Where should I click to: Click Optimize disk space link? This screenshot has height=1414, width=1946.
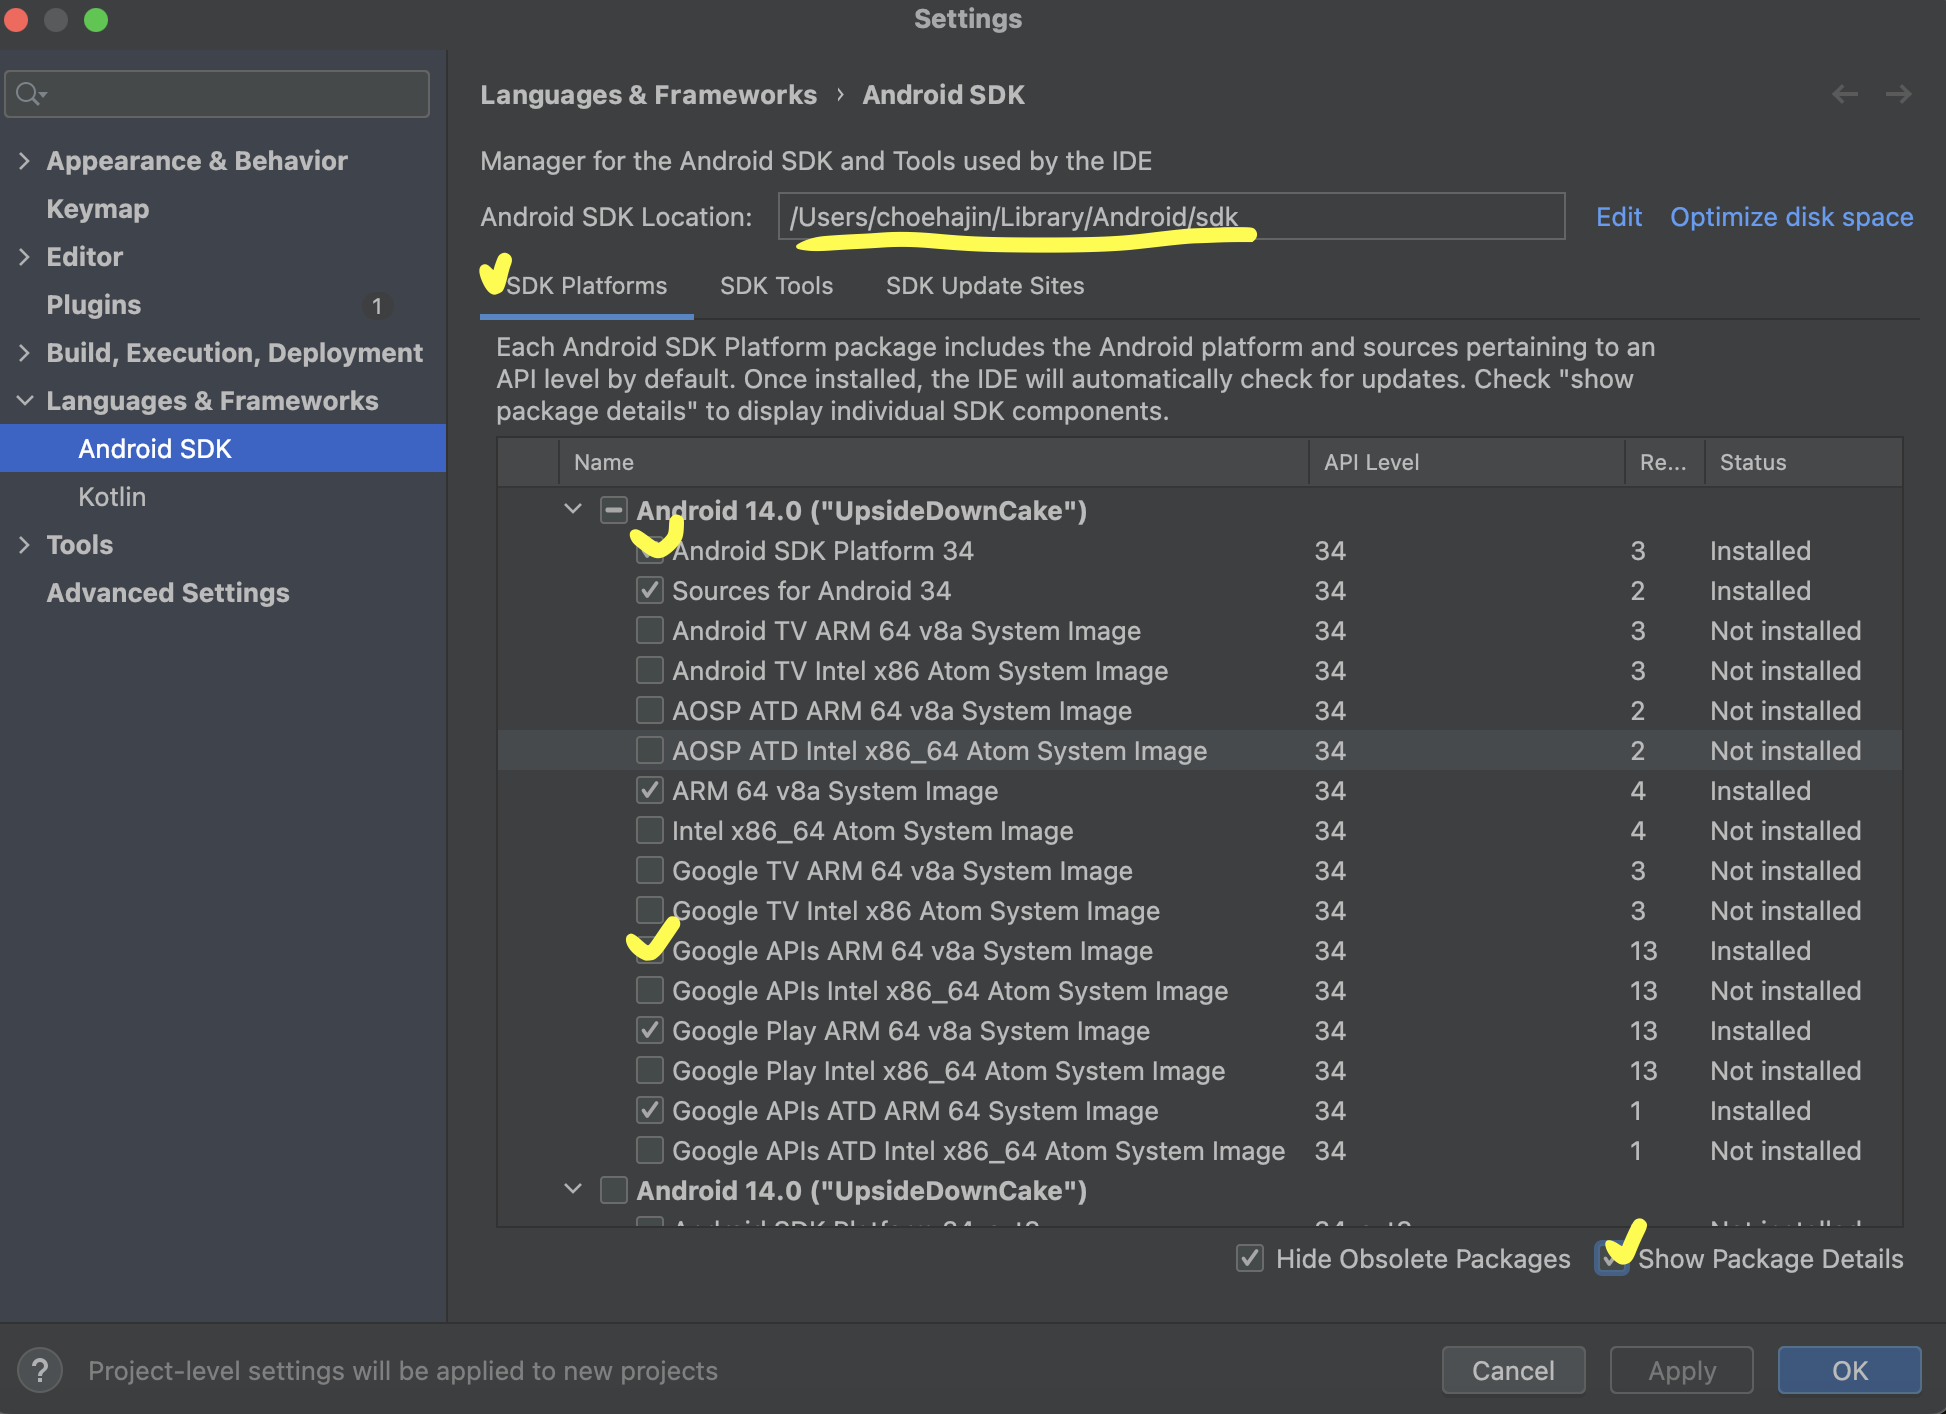1791,217
